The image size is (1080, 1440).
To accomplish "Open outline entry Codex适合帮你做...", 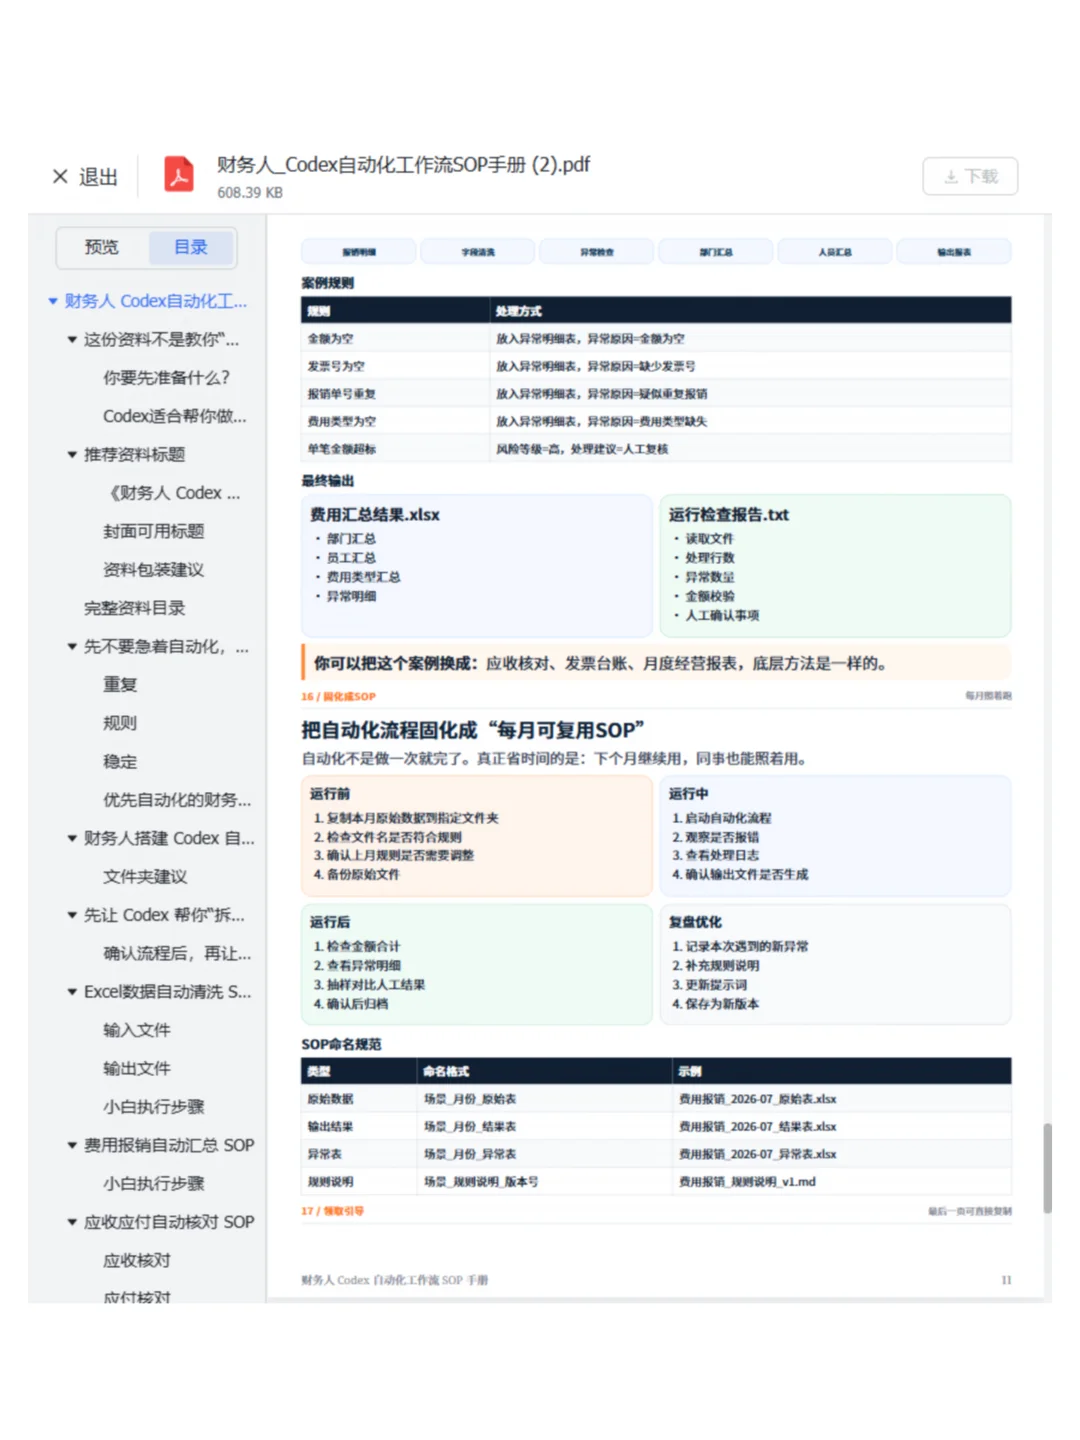I will tap(175, 416).
